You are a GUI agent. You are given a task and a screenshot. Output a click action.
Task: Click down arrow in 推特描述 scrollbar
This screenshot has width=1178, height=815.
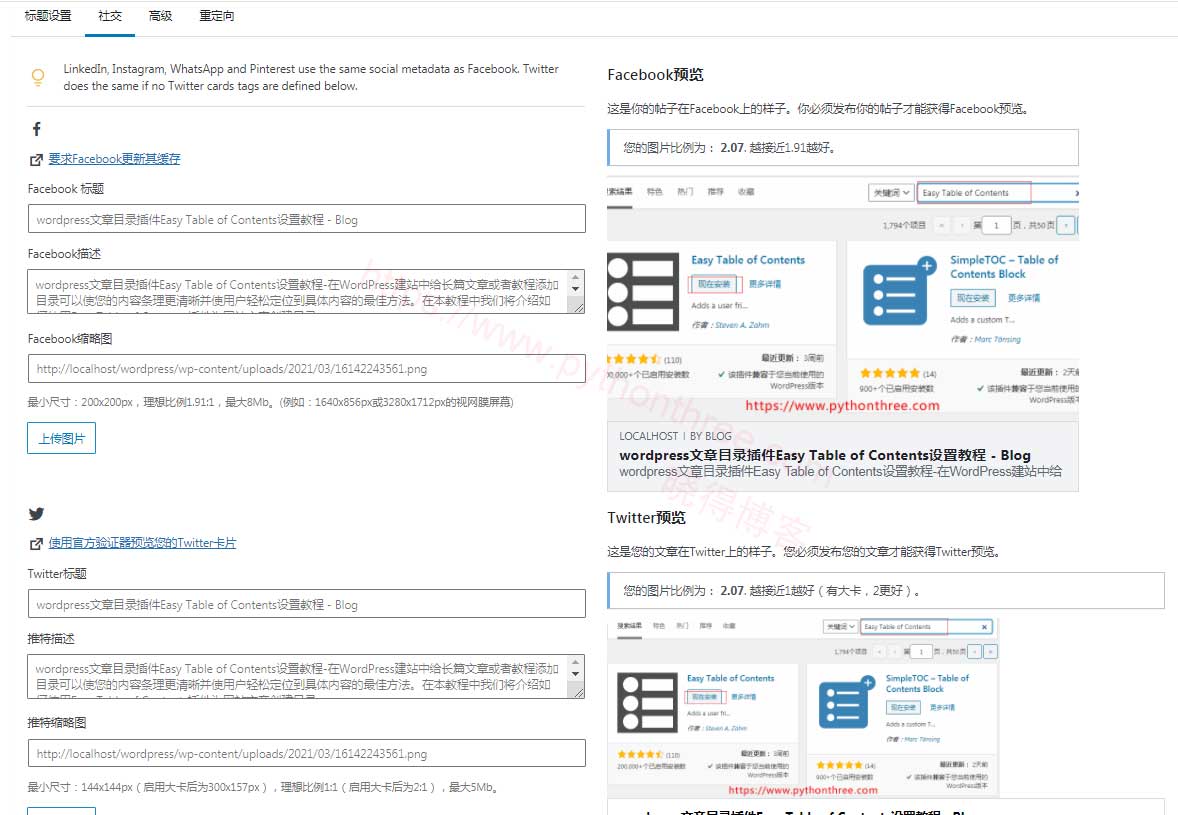575,673
